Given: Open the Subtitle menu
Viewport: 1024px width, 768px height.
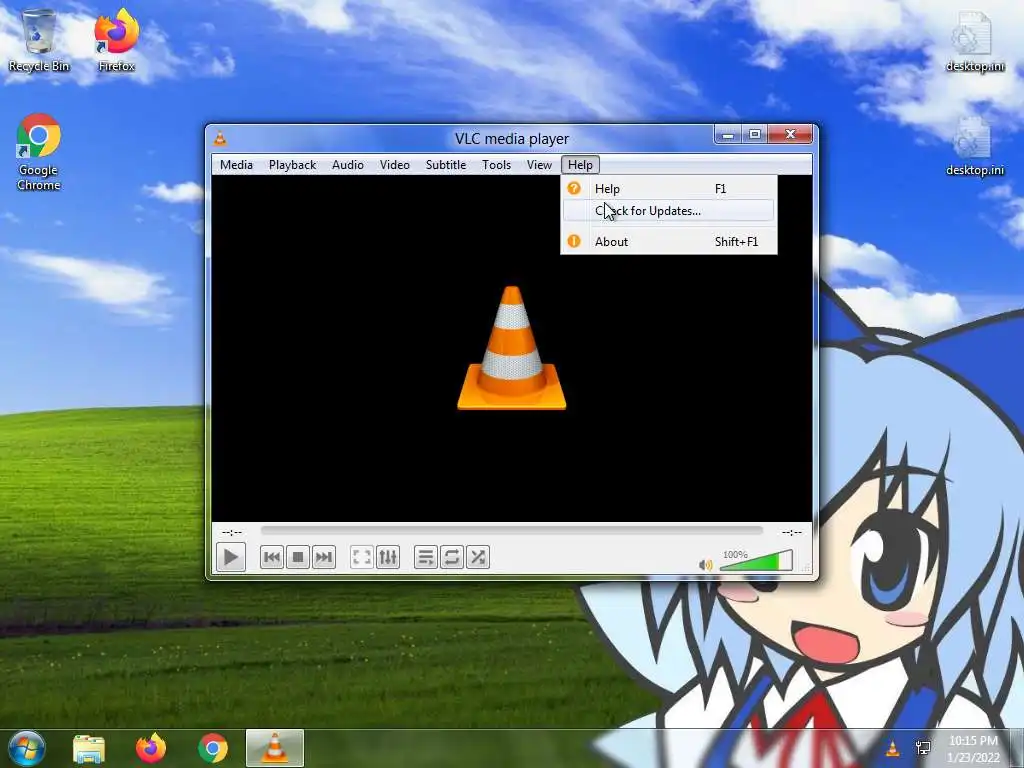Looking at the screenshot, I should pyautogui.click(x=446, y=165).
